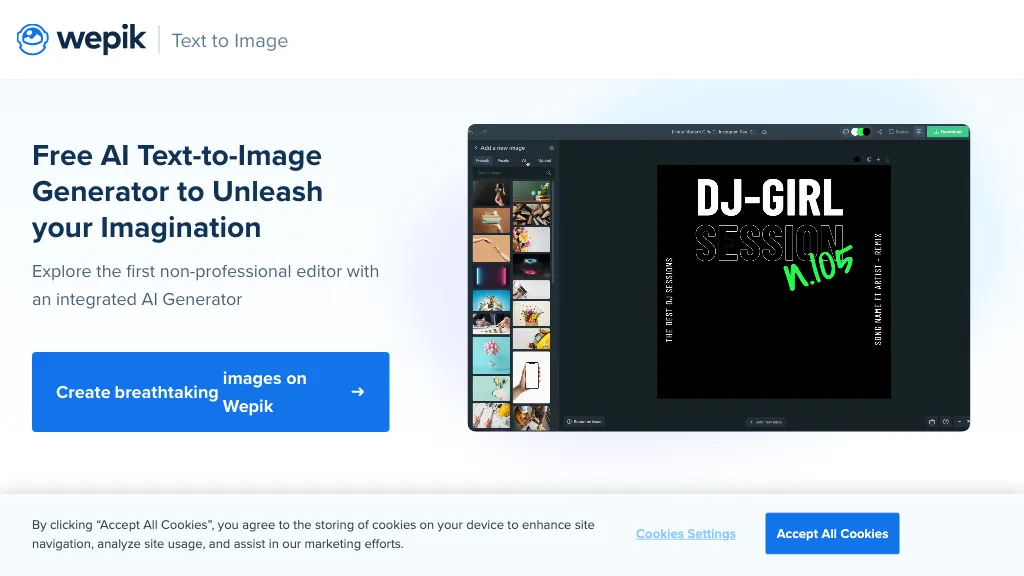Click the zoom out minus icon
1024x576 pixels.
tap(958, 422)
